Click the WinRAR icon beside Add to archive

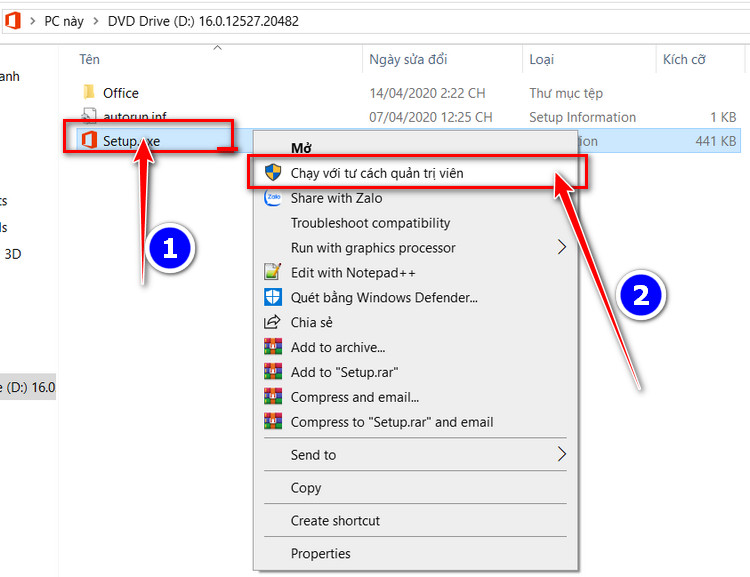point(273,346)
